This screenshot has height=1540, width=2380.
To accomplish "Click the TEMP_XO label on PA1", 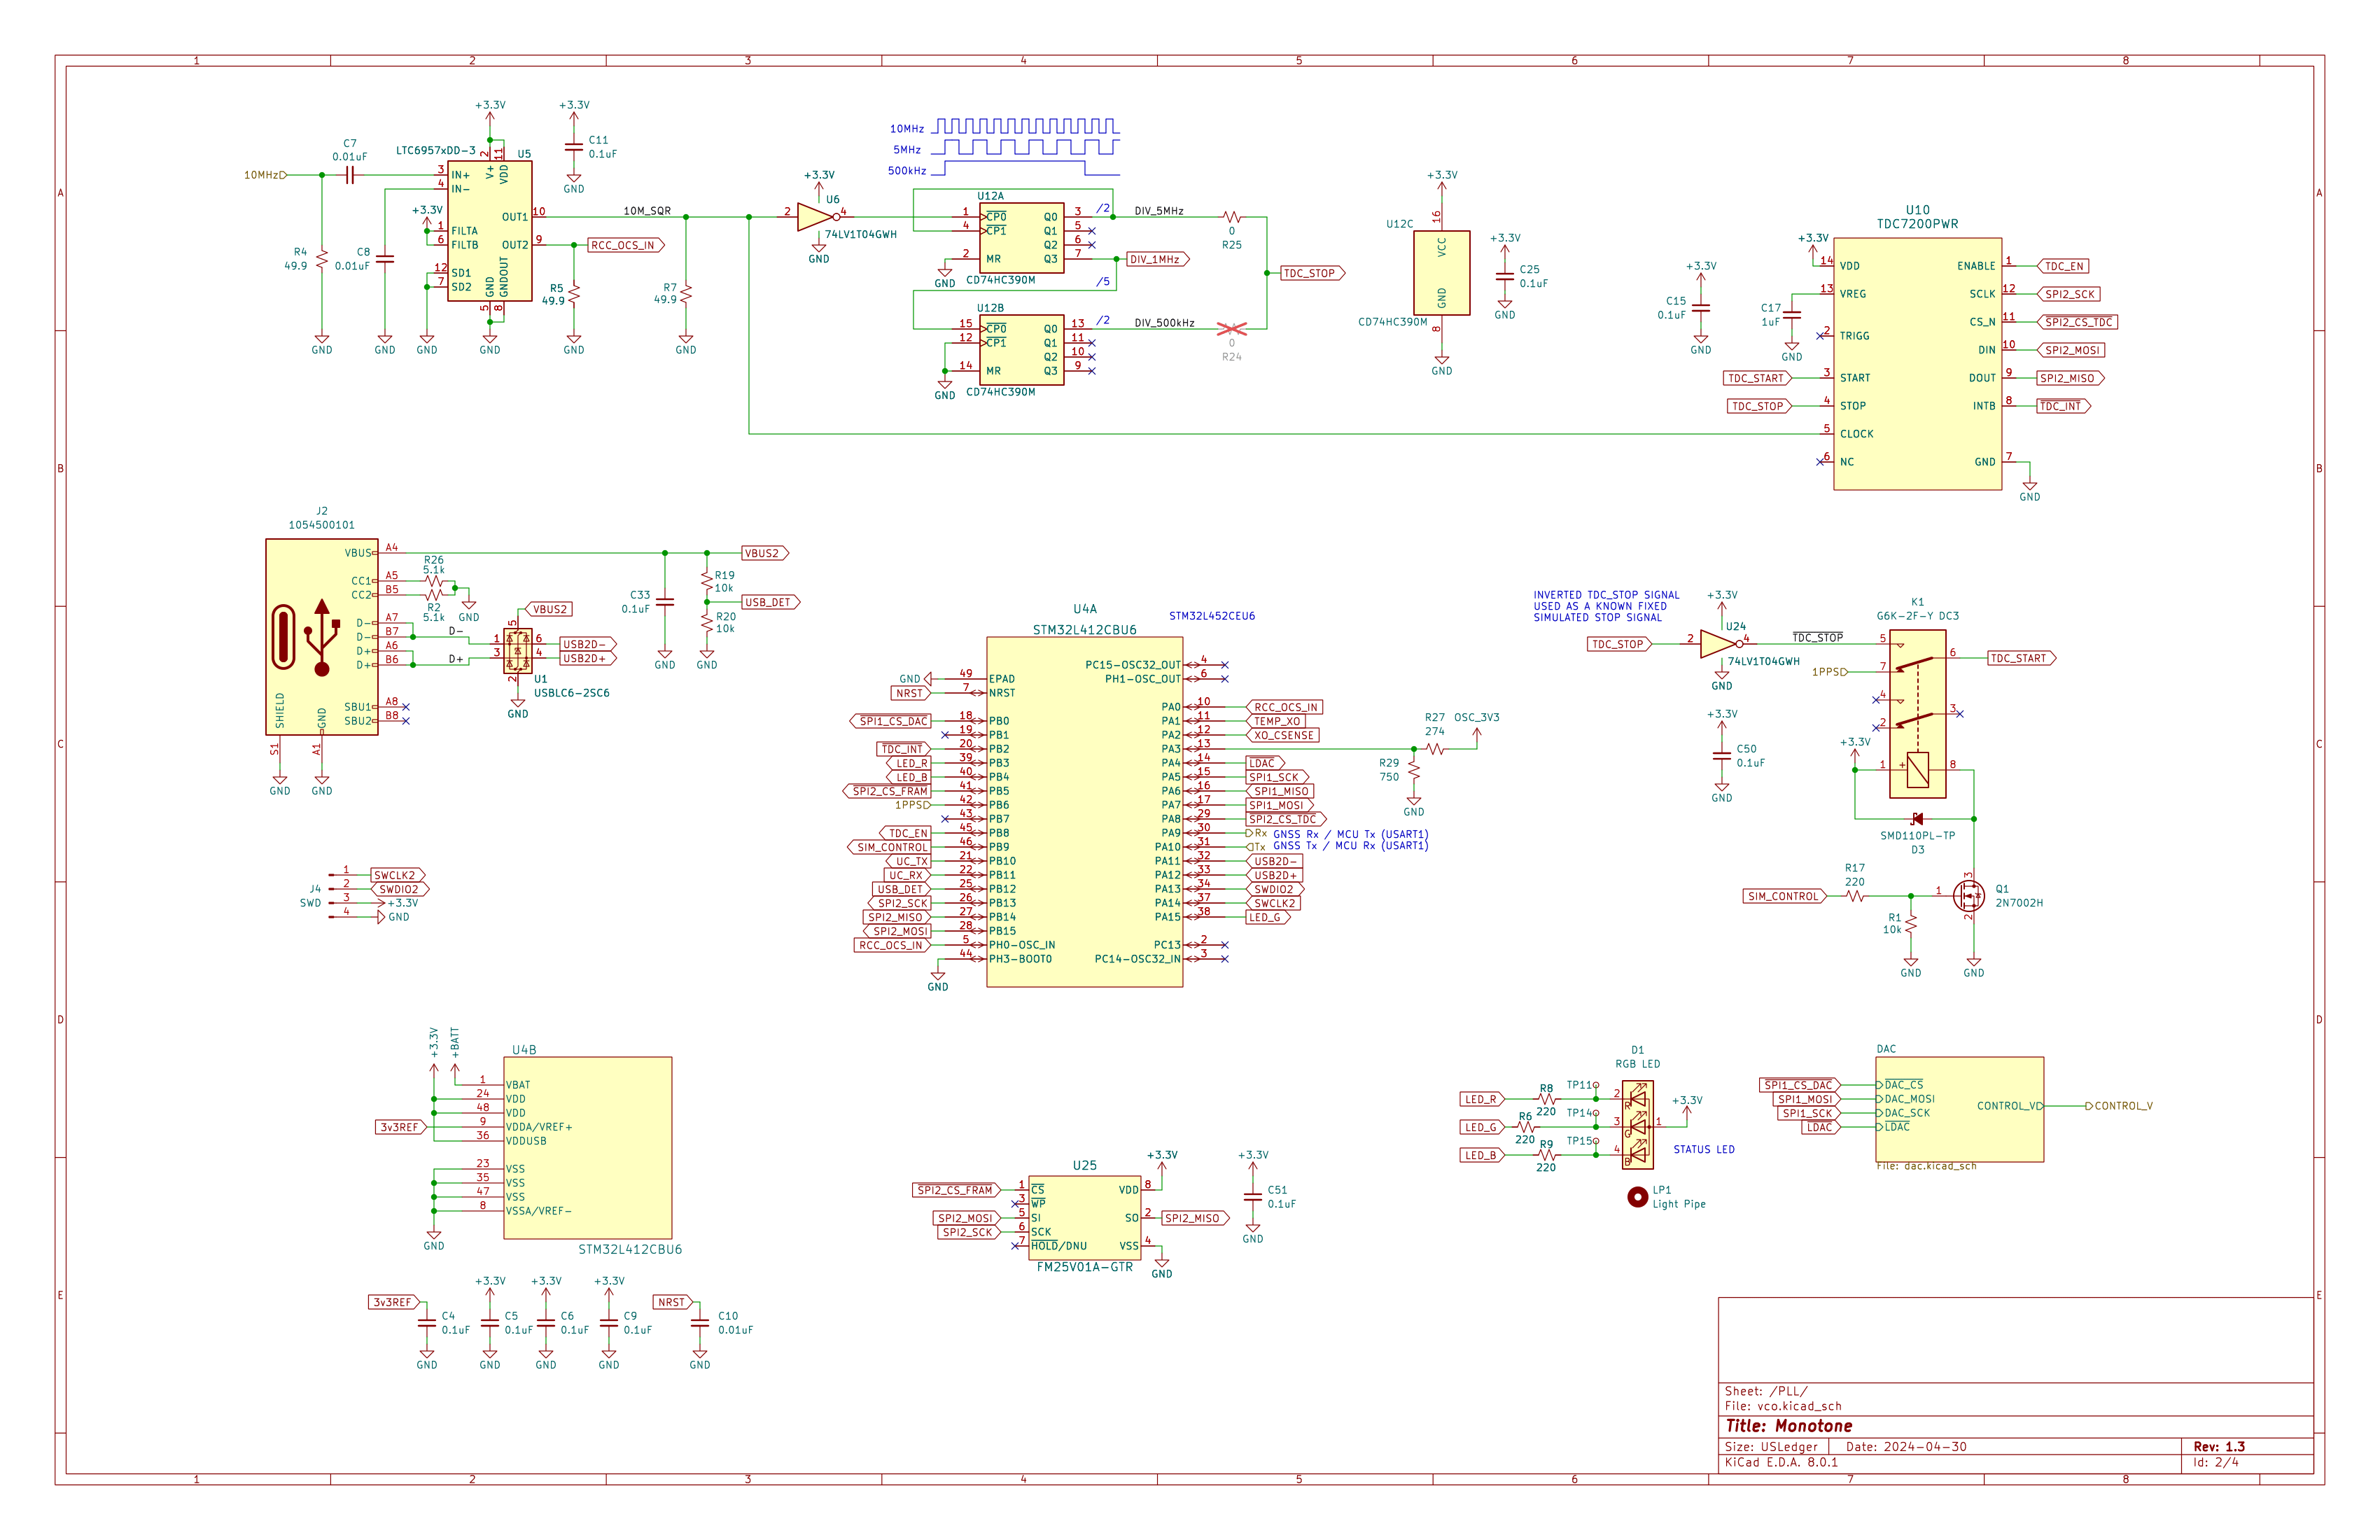I will 1276,721.
